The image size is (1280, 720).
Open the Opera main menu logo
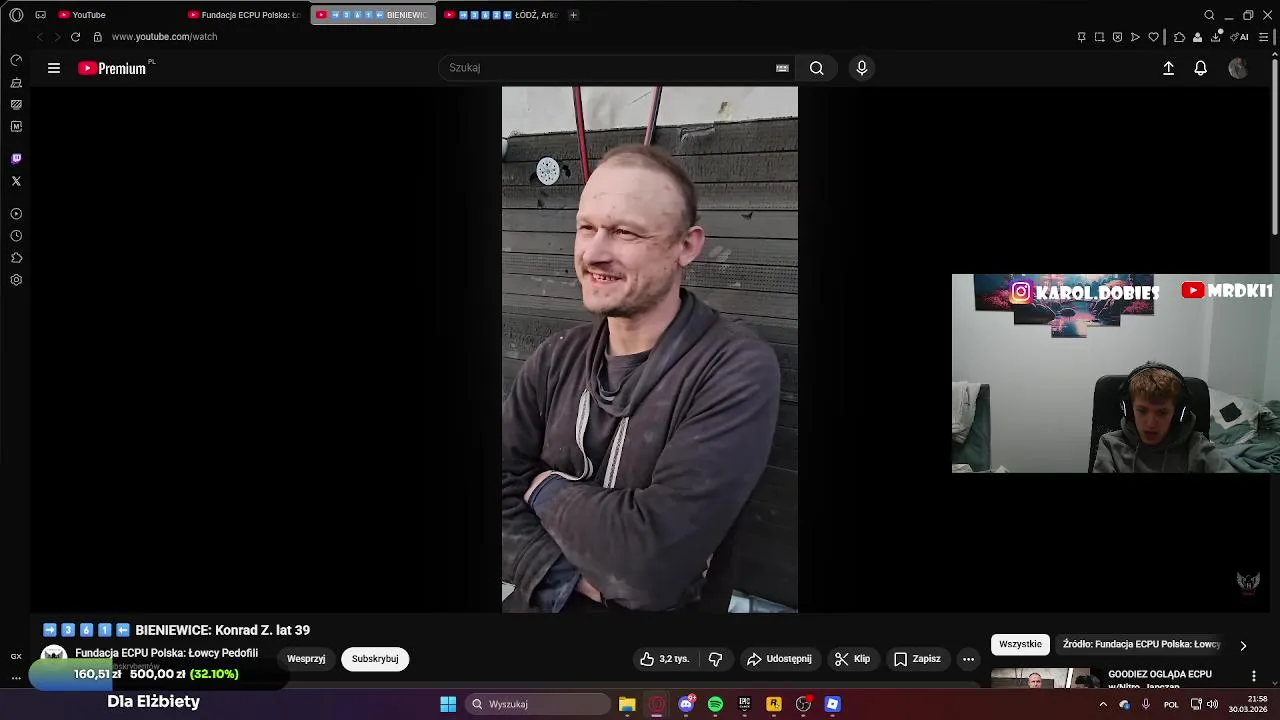16,15
